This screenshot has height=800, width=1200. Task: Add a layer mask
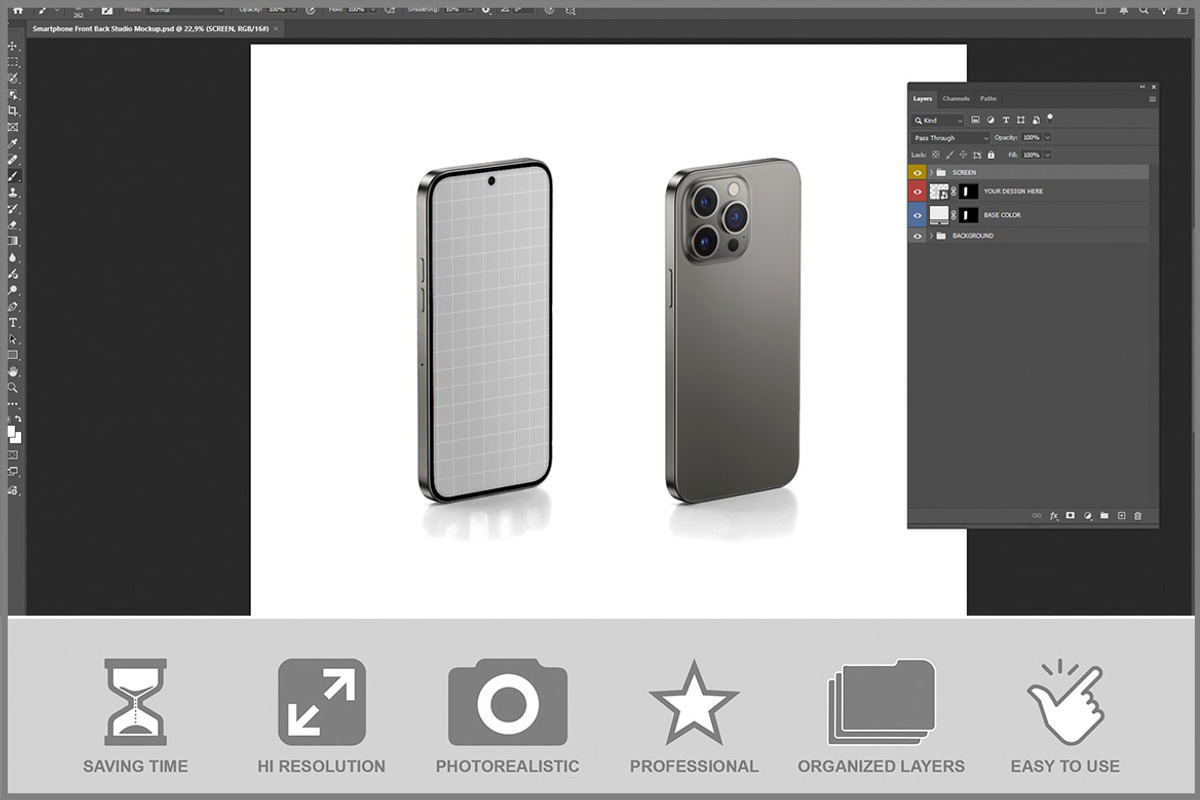[x=1070, y=516]
